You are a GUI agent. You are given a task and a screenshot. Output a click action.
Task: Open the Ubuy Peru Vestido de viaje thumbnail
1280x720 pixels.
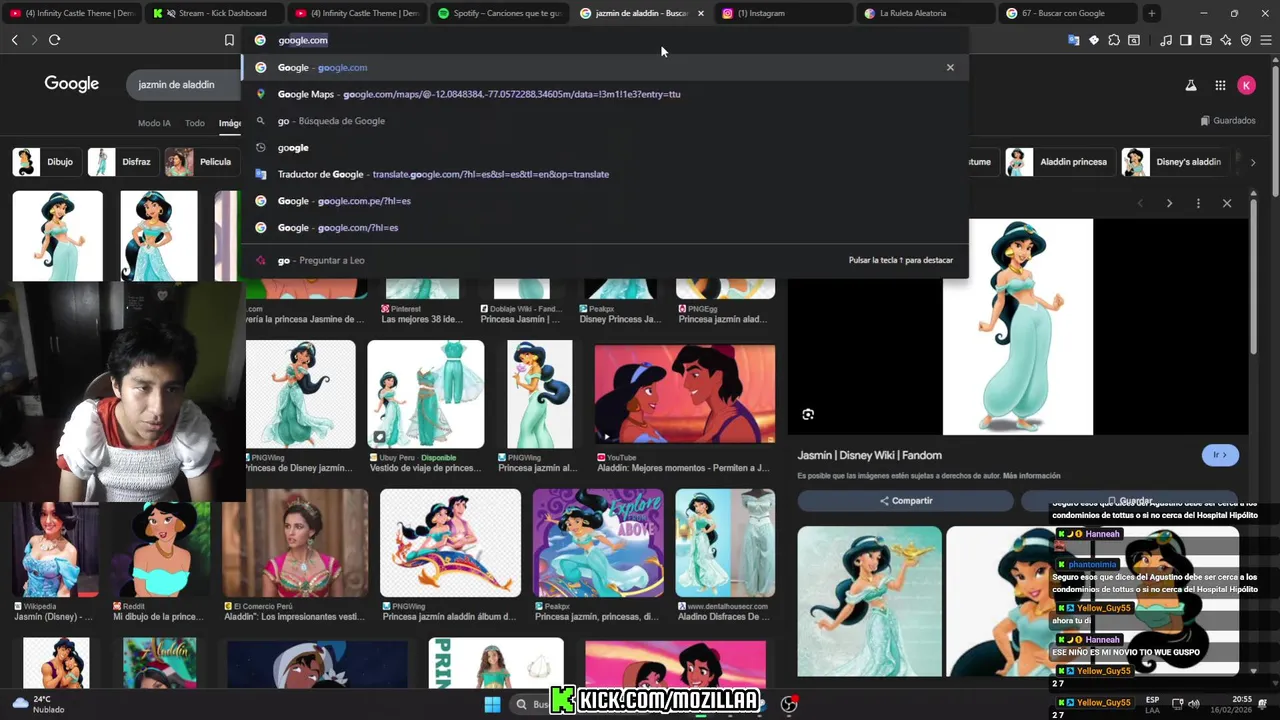pyautogui.click(x=426, y=394)
